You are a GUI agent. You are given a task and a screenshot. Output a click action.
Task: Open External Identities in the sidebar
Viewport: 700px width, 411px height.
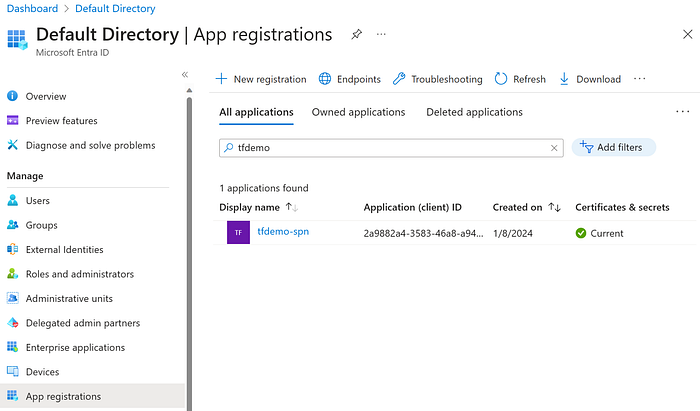point(64,250)
